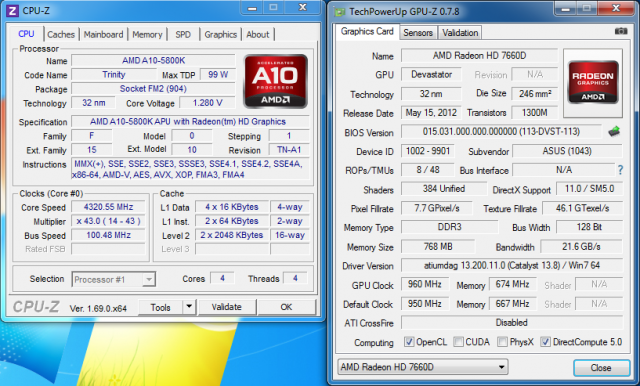Click the Revision value TN-A1

(x=289, y=150)
